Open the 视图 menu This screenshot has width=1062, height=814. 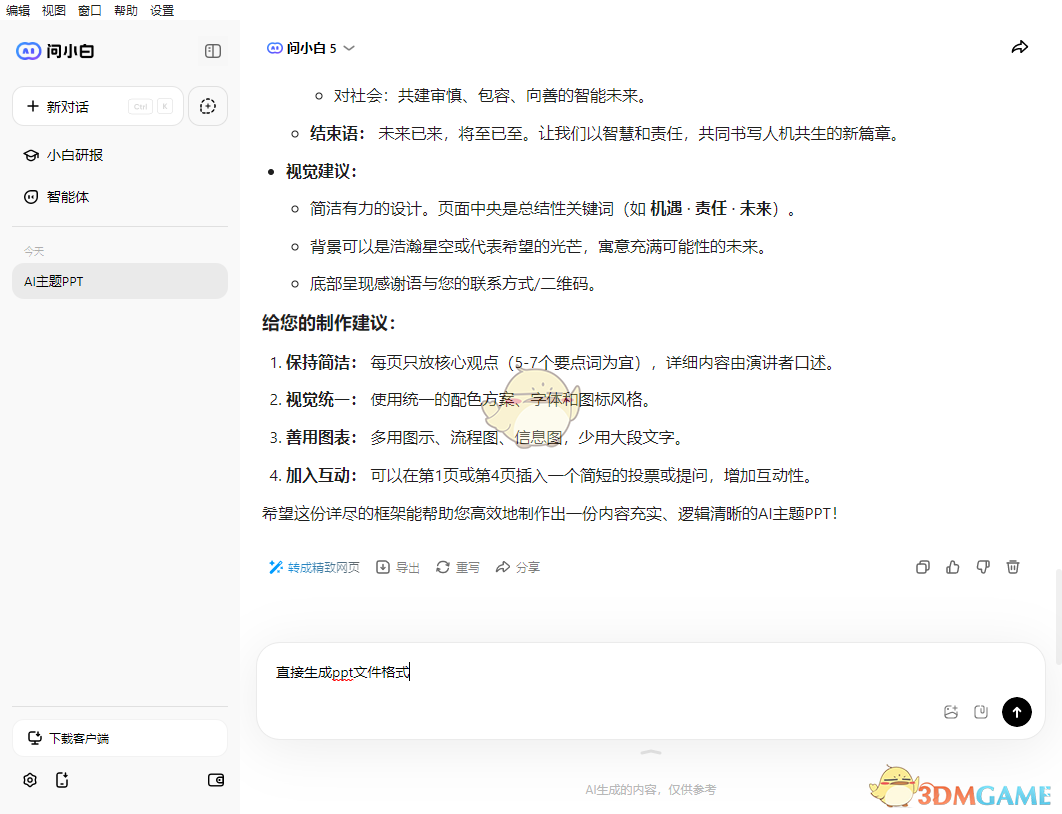tap(53, 11)
